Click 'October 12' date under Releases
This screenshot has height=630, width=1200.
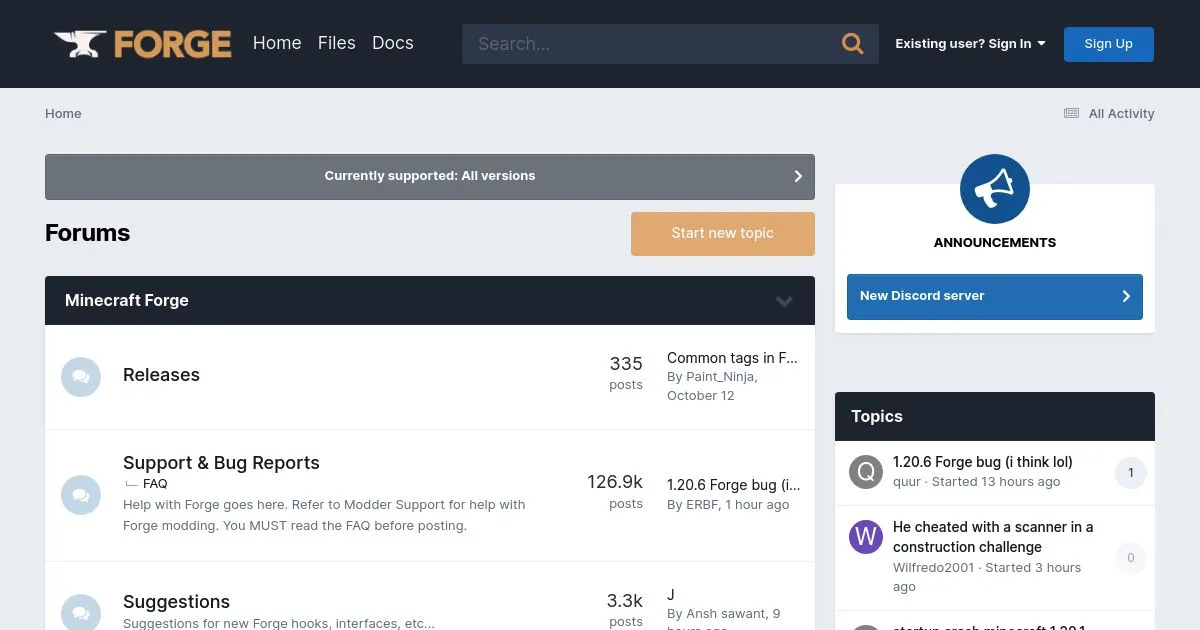pyautogui.click(x=700, y=396)
